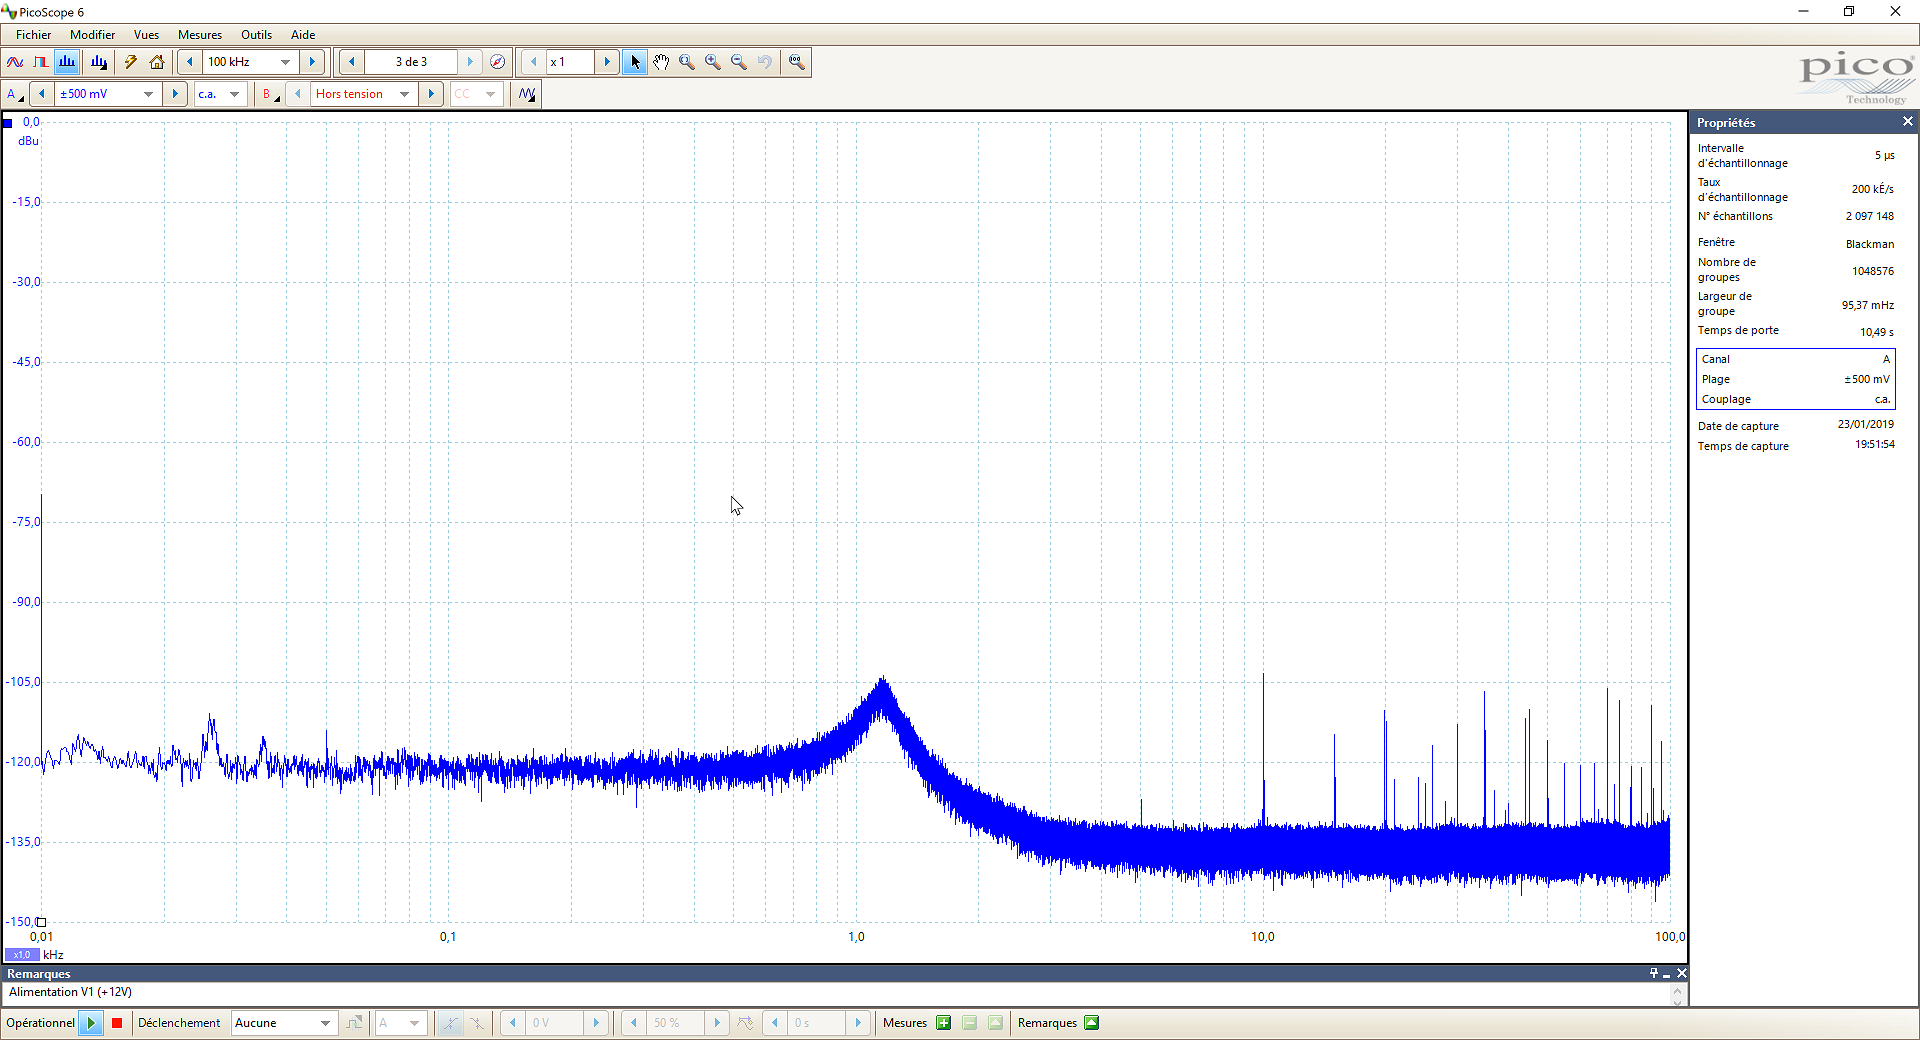This screenshot has height=1040, width=1920.
Task: Click channel A blue axis marker
Action: [x=7, y=123]
